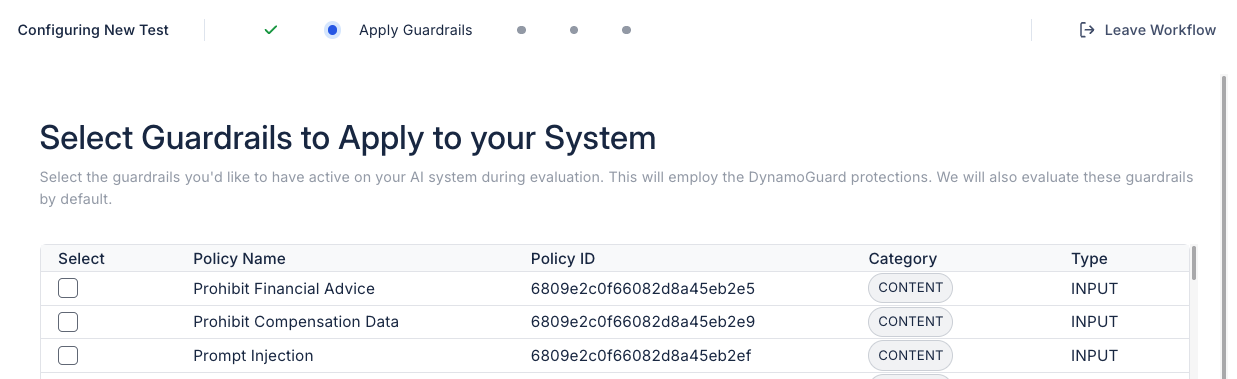
Task: Go to the third workflow step dot
Action: coord(521,30)
